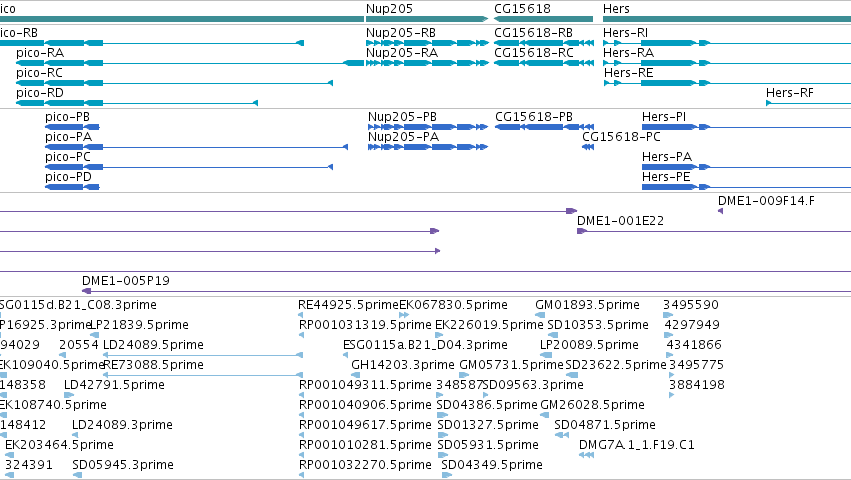This screenshot has height=480, width=851.
Task: Open the Hers gene label
Action: 616,9
